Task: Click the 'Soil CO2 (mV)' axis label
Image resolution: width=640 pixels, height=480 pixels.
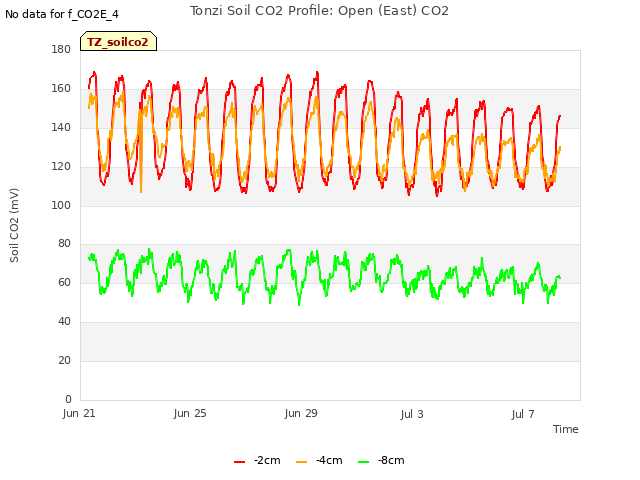Action: 14,225
